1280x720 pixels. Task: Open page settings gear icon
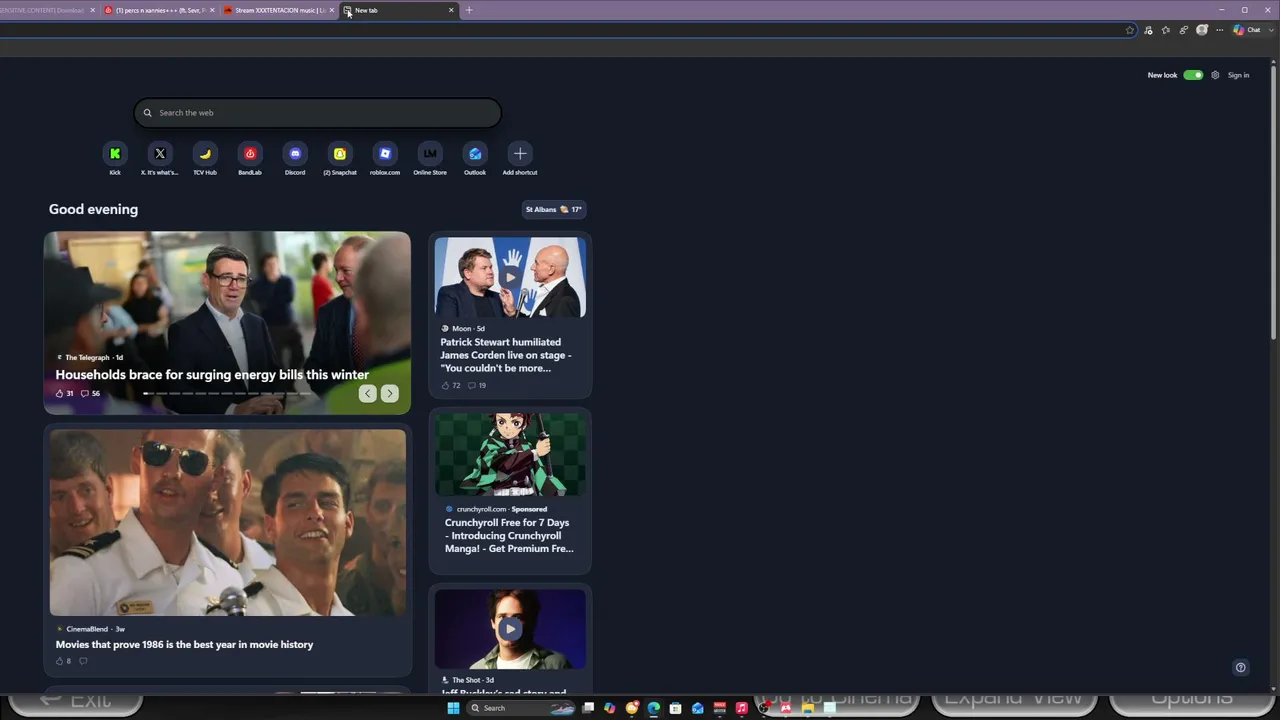coord(1215,75)
